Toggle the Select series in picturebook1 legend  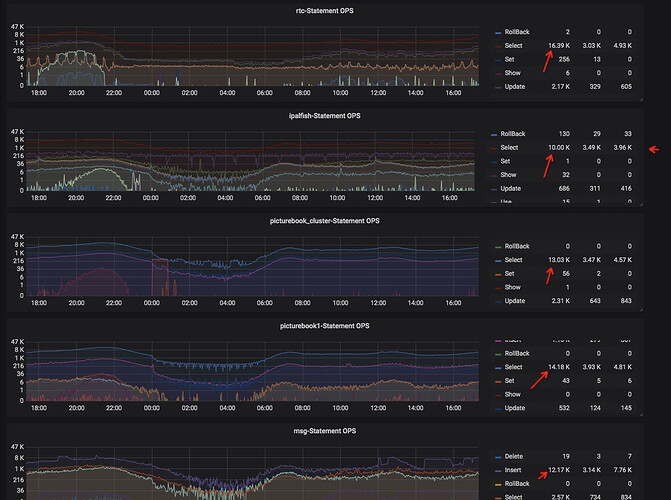click(x=513, y=367)
